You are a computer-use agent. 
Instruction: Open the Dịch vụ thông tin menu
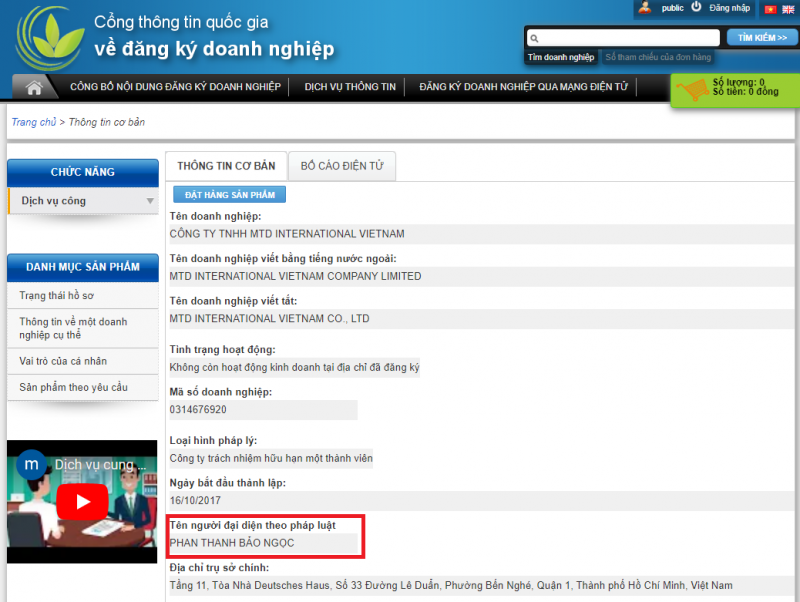click(x=350, y=87)
